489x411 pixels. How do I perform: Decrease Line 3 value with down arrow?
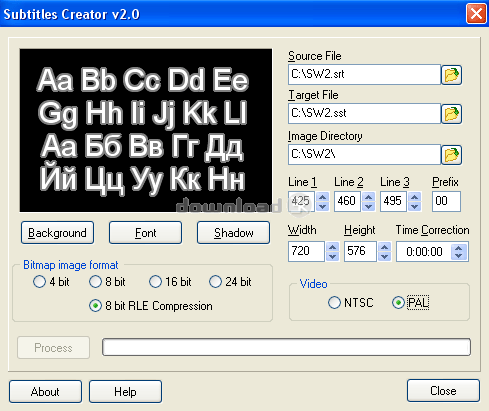click(414, 206)
